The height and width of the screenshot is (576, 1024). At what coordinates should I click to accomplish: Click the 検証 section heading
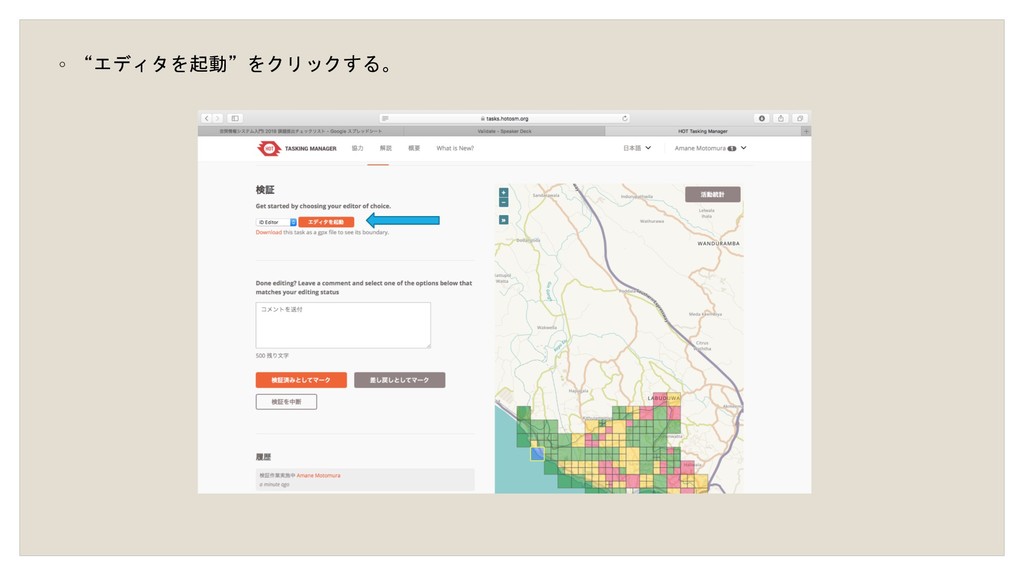pos(265,190)
